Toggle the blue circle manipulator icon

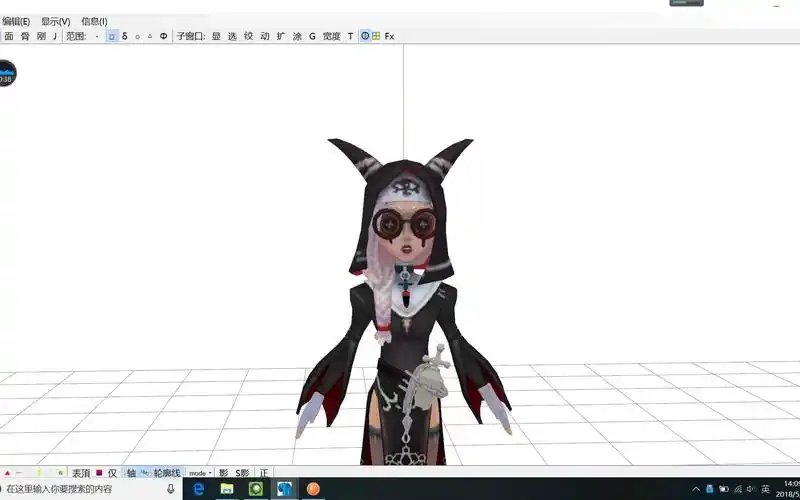point(365,36)
